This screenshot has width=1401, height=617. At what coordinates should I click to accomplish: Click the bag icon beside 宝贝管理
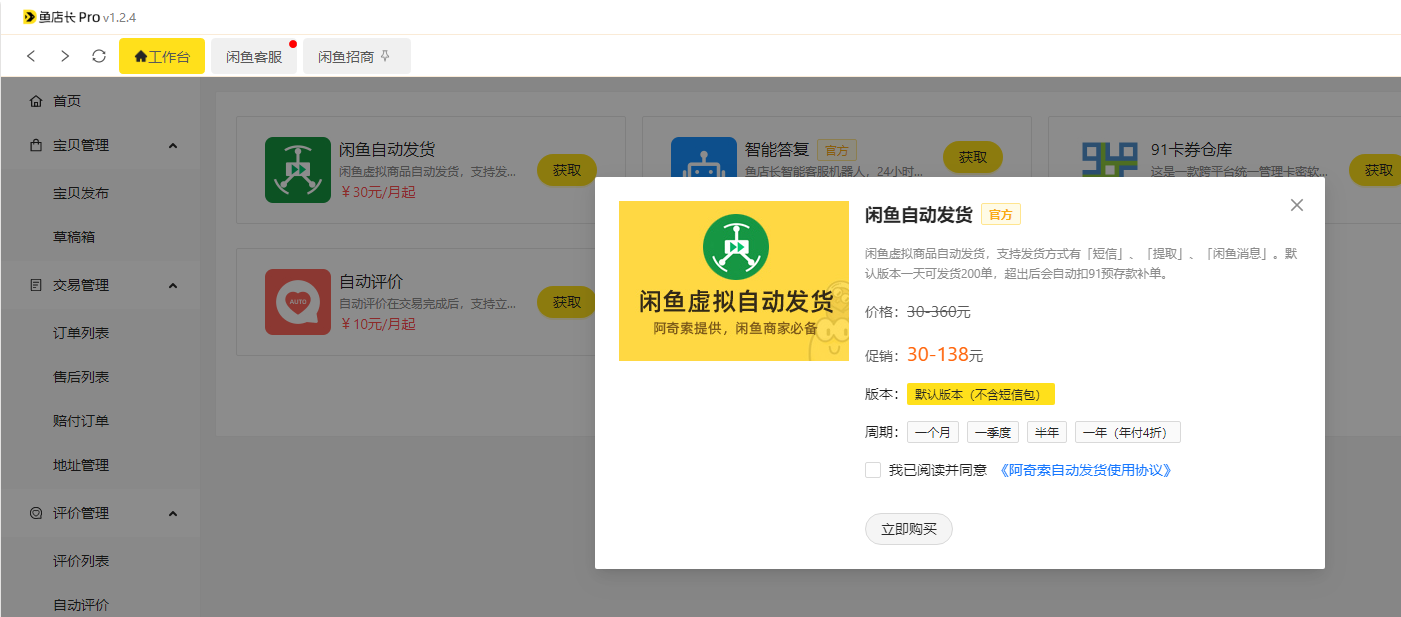click(x=36, y=145)
